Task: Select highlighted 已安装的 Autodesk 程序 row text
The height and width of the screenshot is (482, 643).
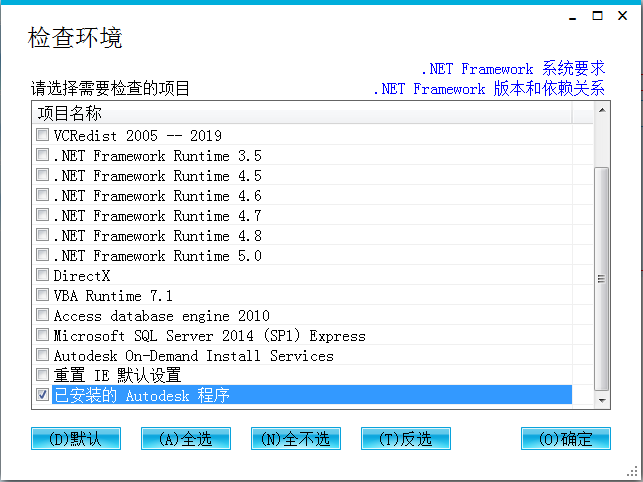Action: 142,395
